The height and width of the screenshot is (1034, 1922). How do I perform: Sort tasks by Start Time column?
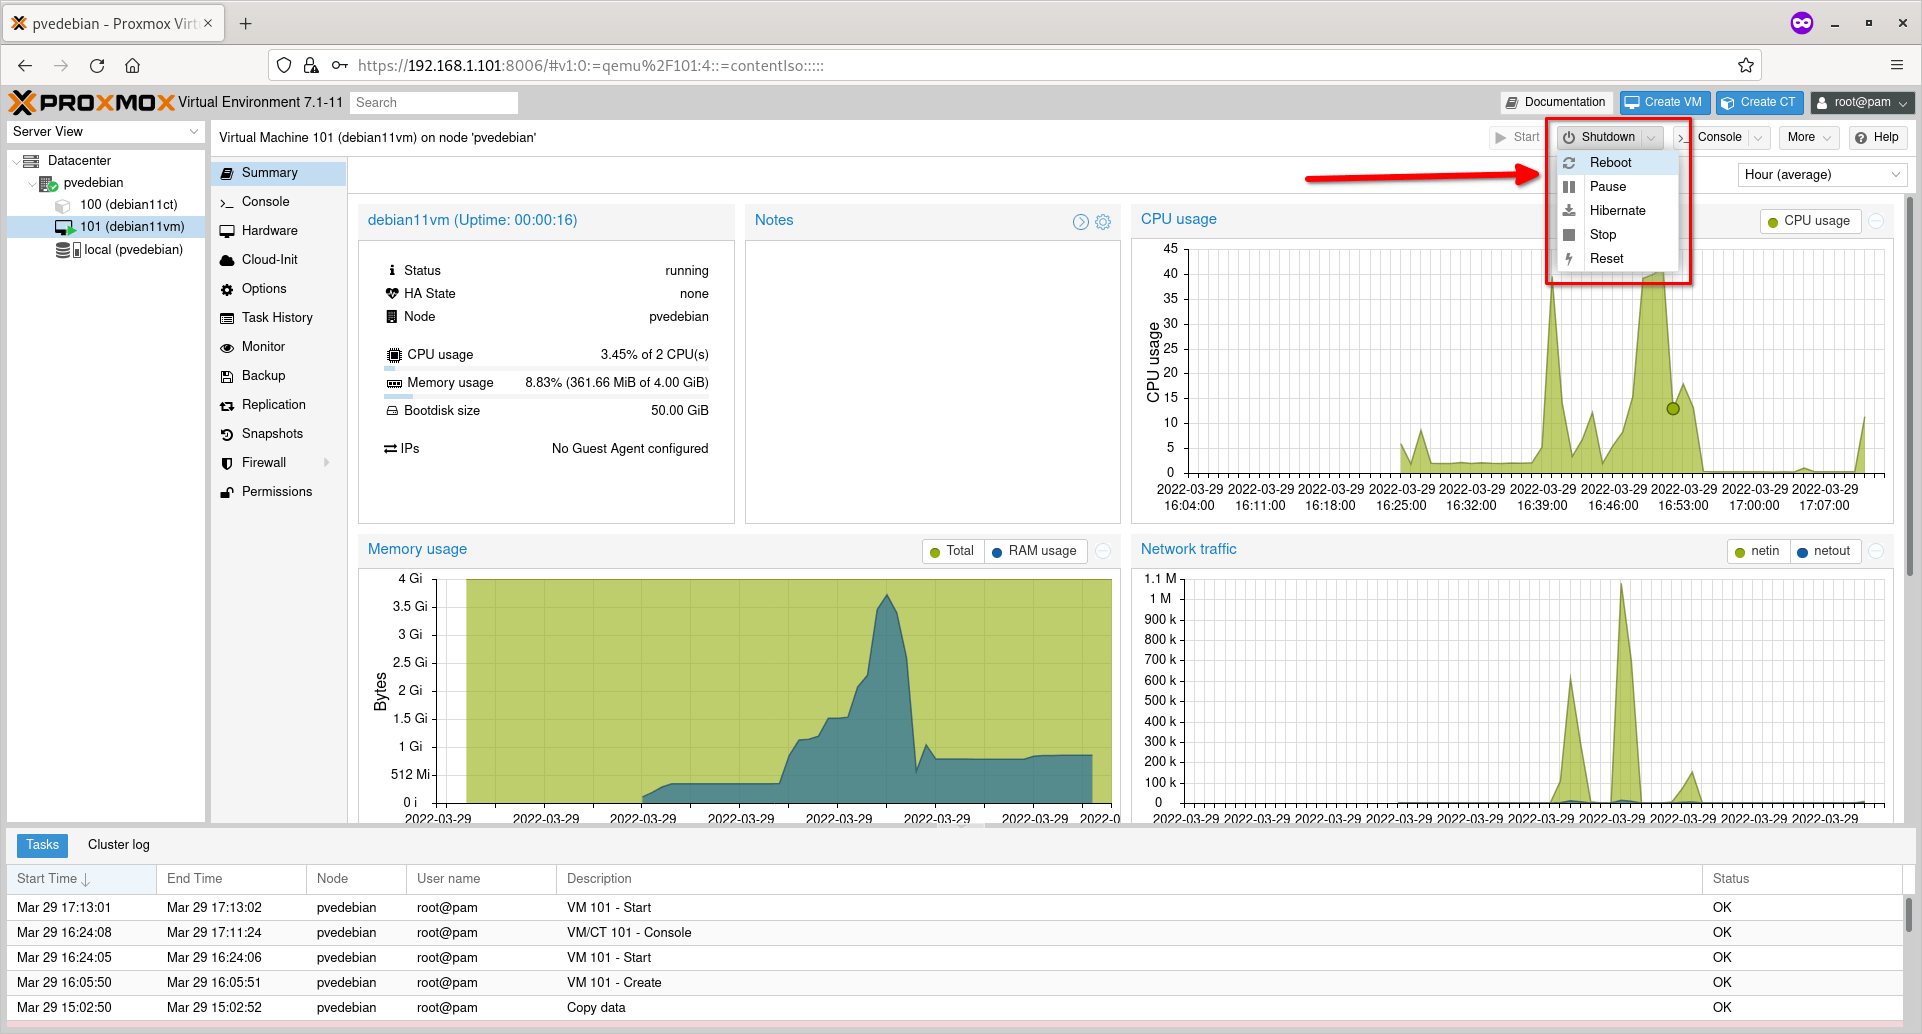click(x=81, y=879)
